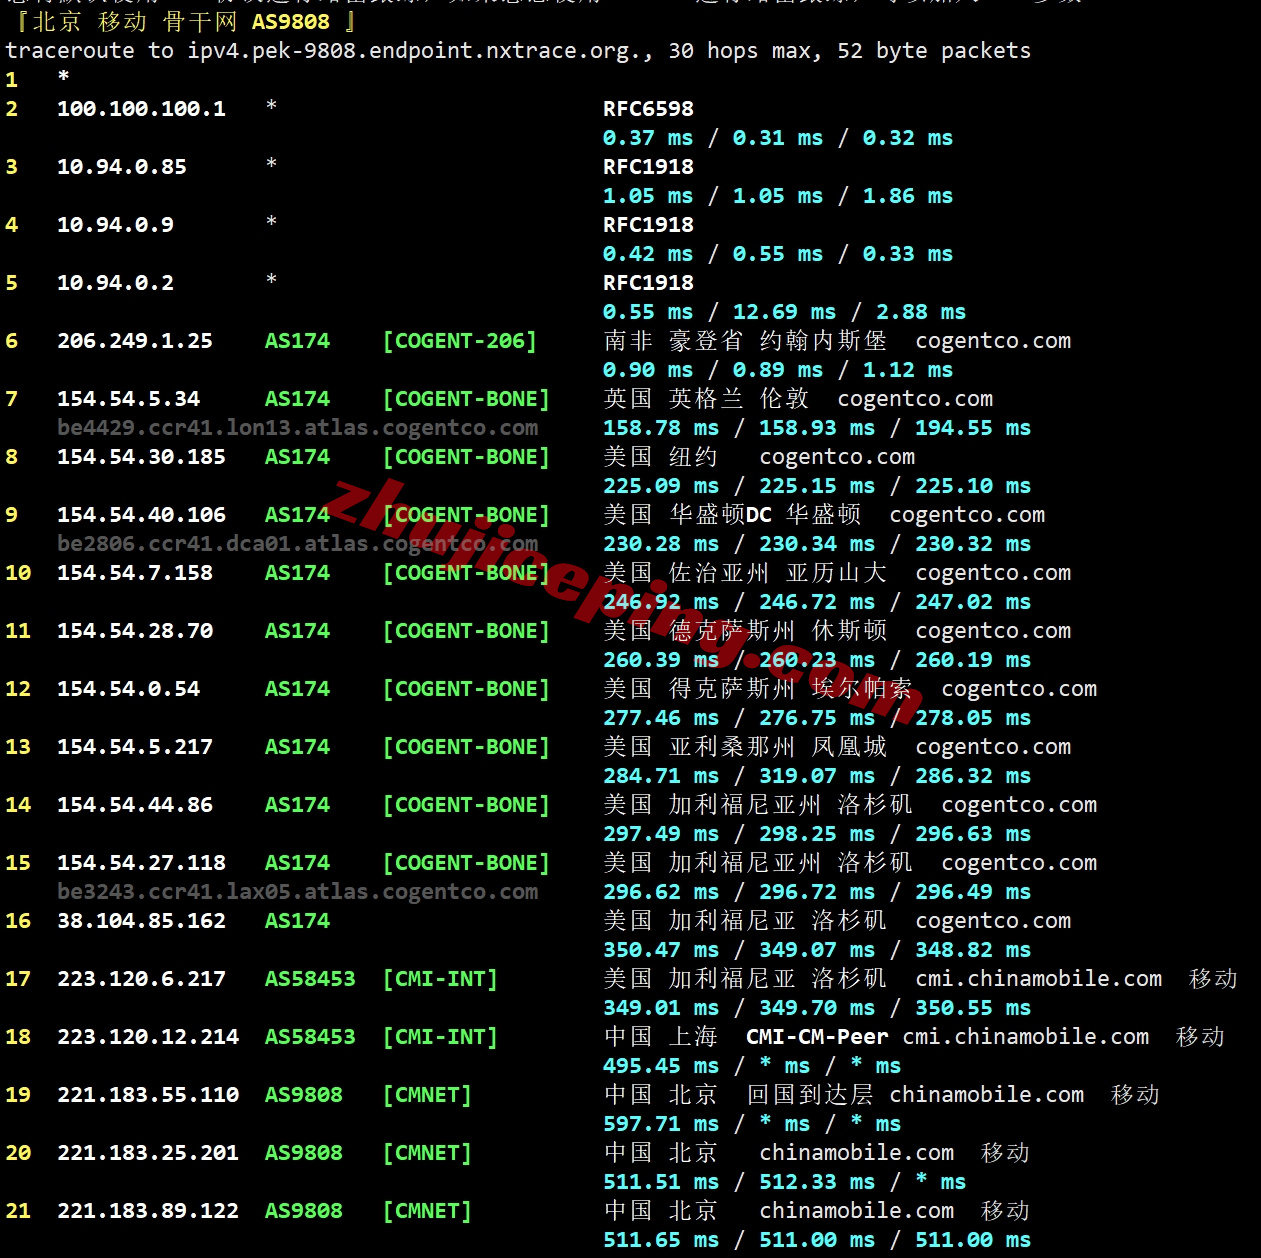Click the latency value 277.46 ms

(x=661, y=718)
